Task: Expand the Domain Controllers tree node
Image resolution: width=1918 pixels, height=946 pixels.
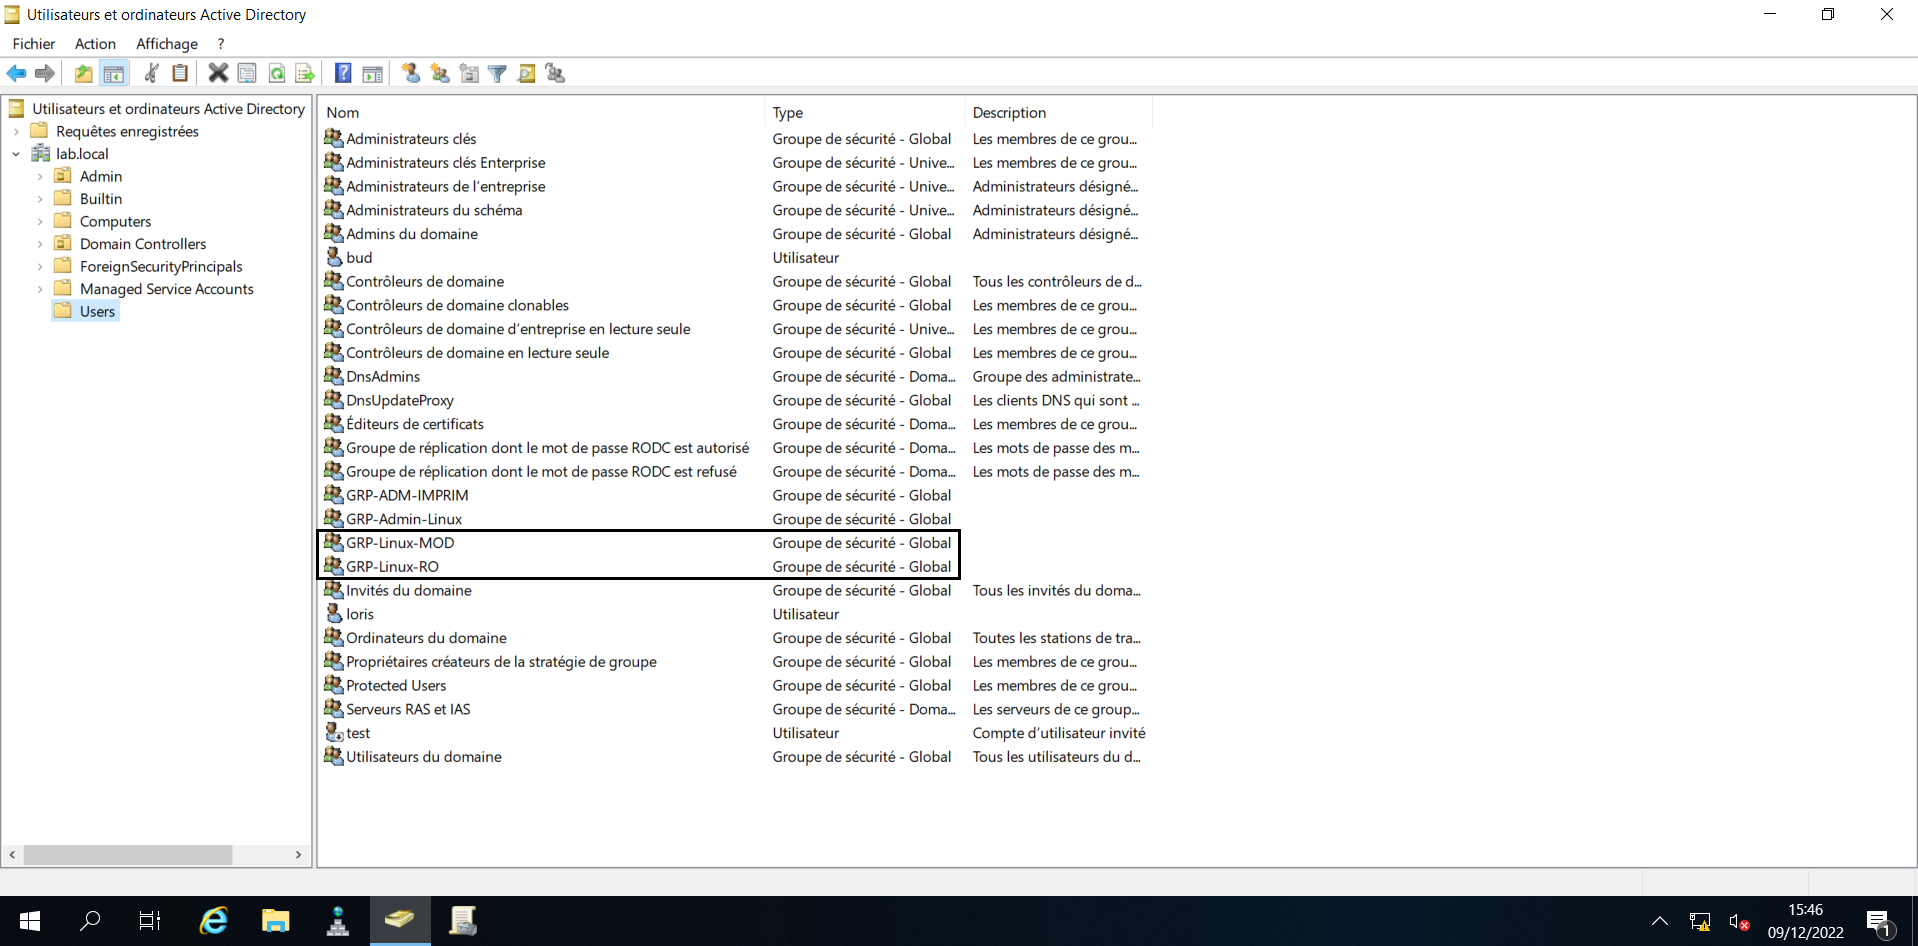Action: [40, 244]
